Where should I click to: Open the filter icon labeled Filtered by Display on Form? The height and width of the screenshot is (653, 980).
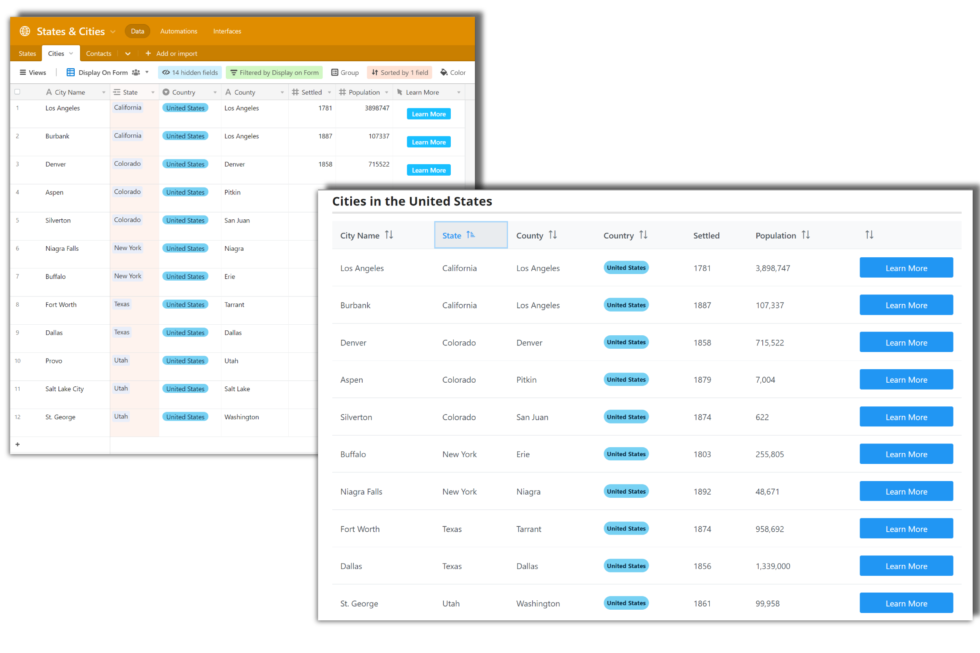pyautogui.click(x=234, y=72)
